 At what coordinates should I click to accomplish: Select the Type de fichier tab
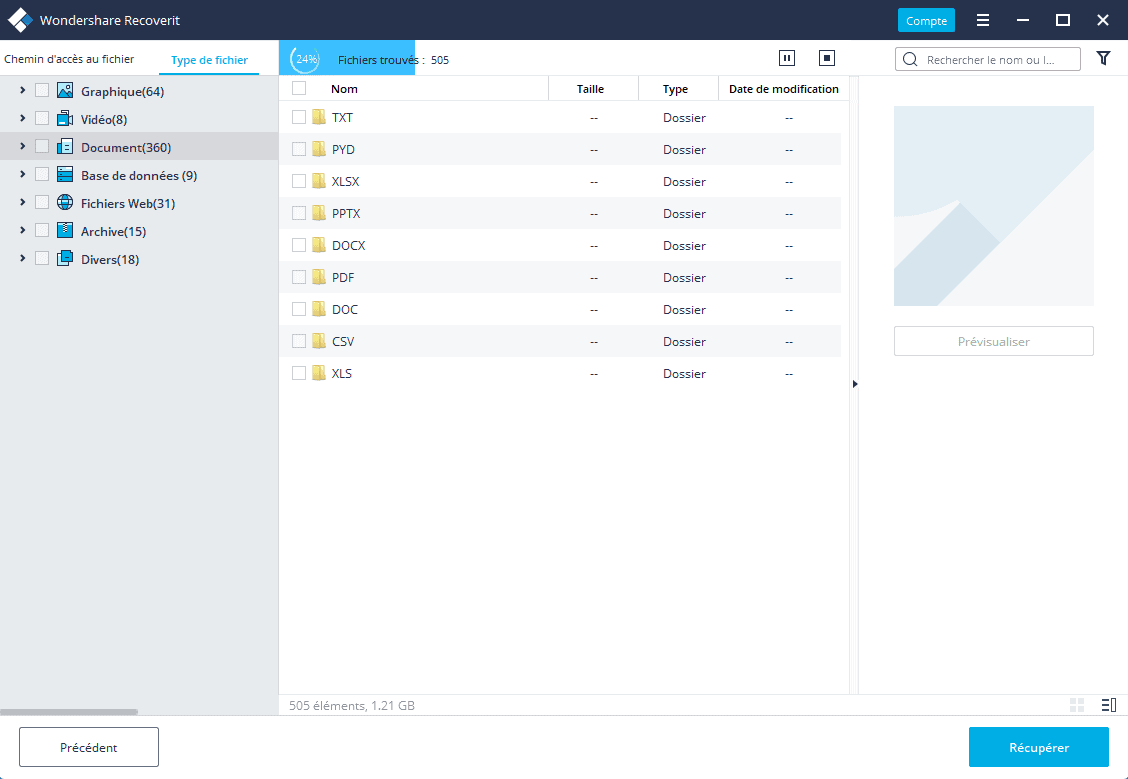click(x=209, y=60)
